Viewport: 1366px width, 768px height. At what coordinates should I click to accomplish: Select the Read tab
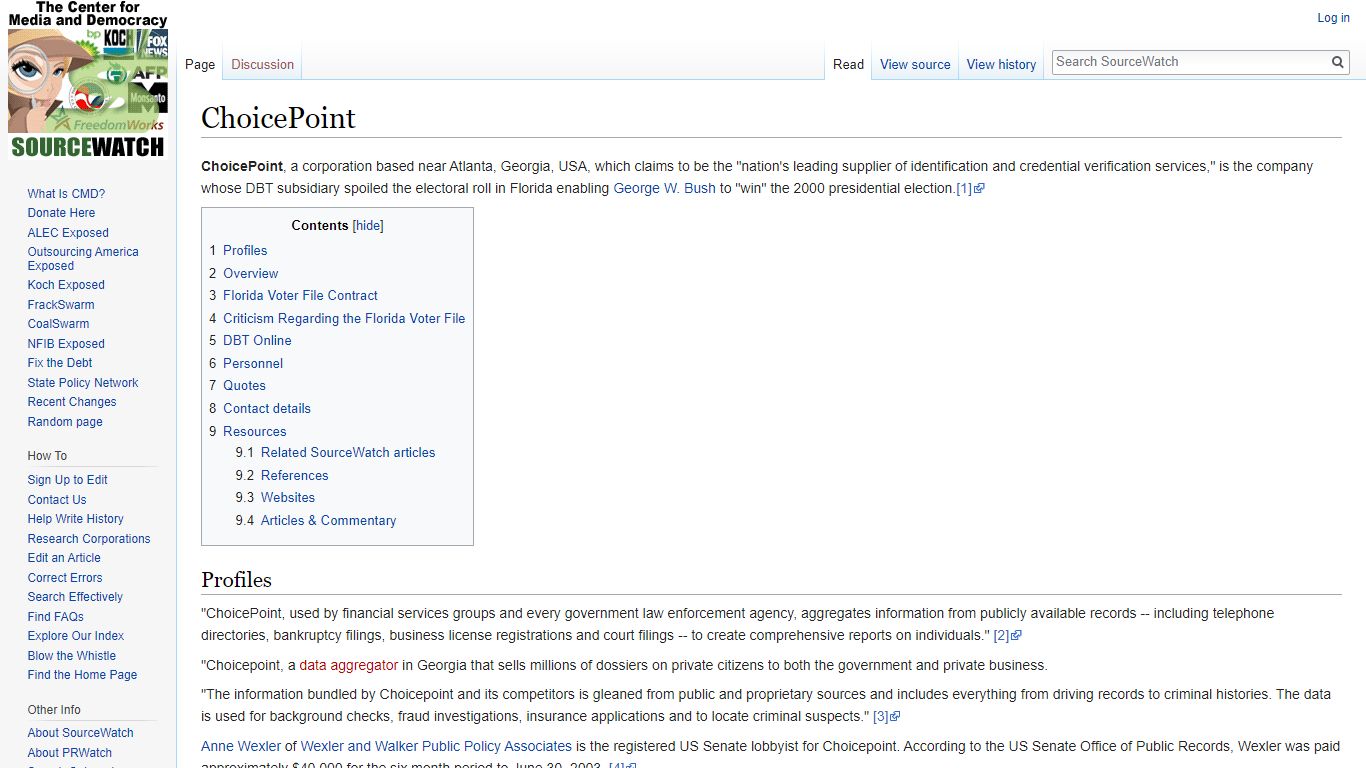tap(848, 64)
